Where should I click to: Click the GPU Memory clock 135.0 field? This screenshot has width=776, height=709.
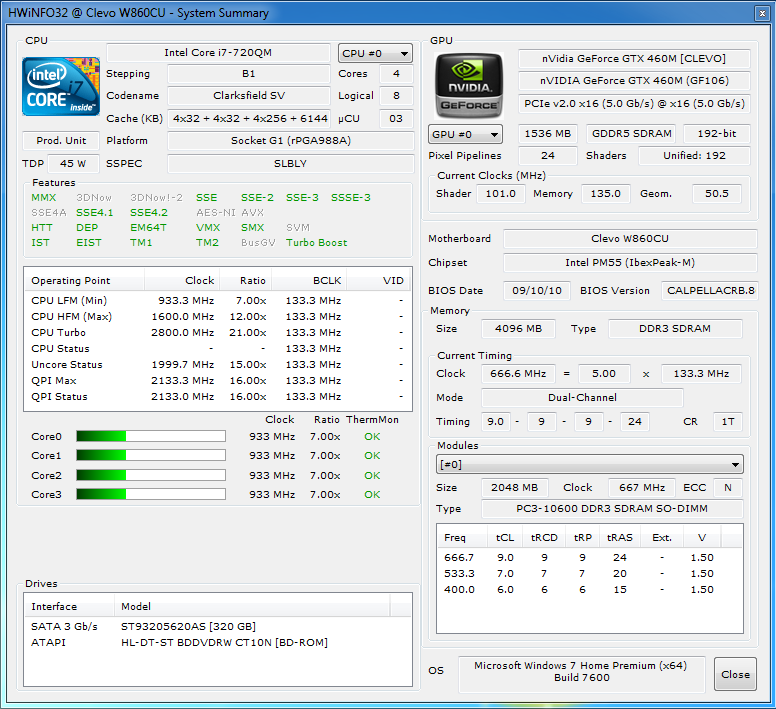(606, 193)
